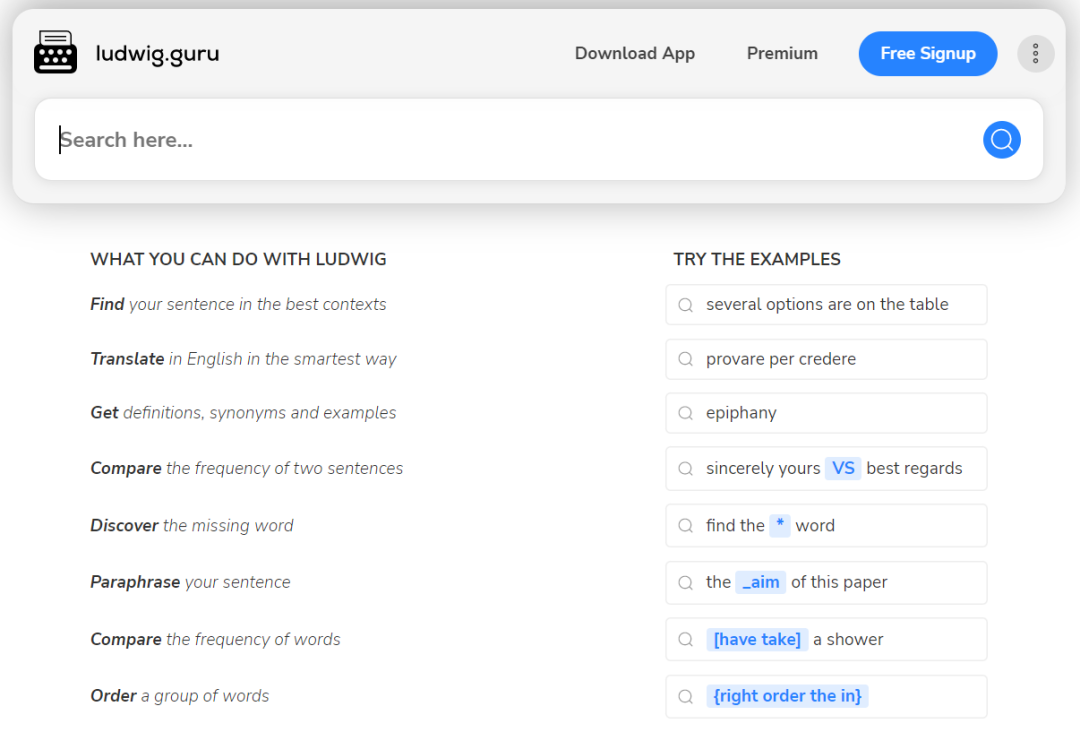Screen dimensions: 1080x732
Task: Click the VS badge in the compare example
Action: click(843, 468)
